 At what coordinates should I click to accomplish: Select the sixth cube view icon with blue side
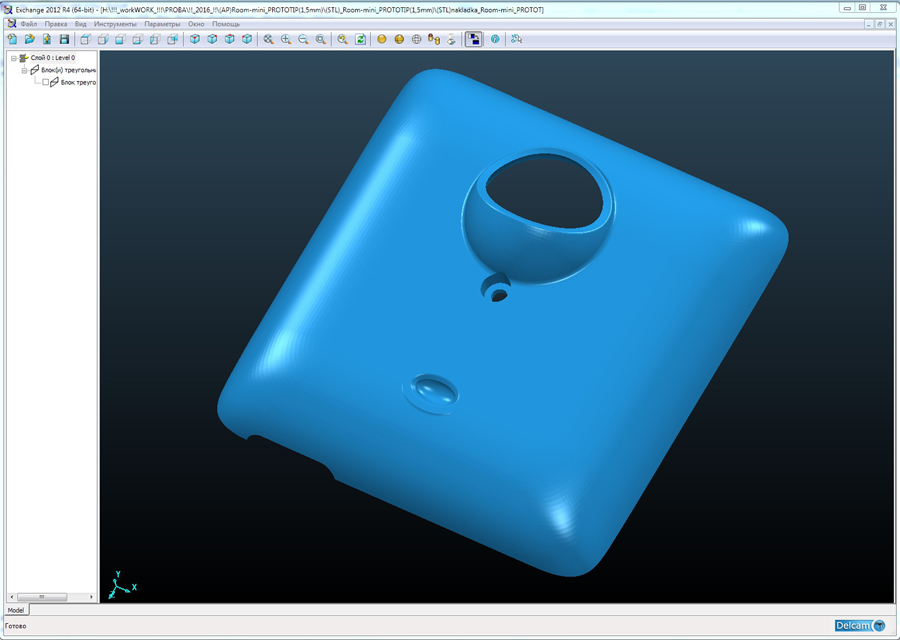172,39
